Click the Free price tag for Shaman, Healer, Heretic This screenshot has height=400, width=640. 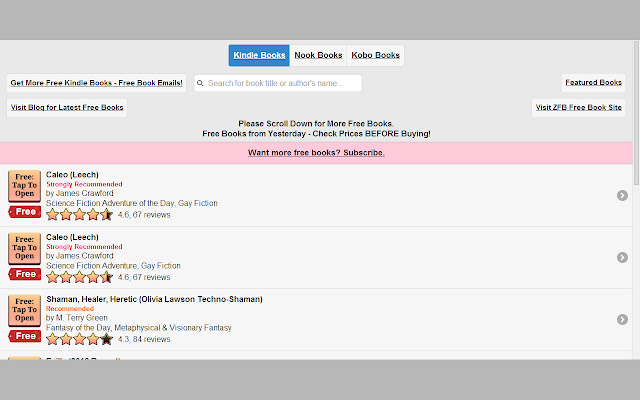click(x=24, y=336)
